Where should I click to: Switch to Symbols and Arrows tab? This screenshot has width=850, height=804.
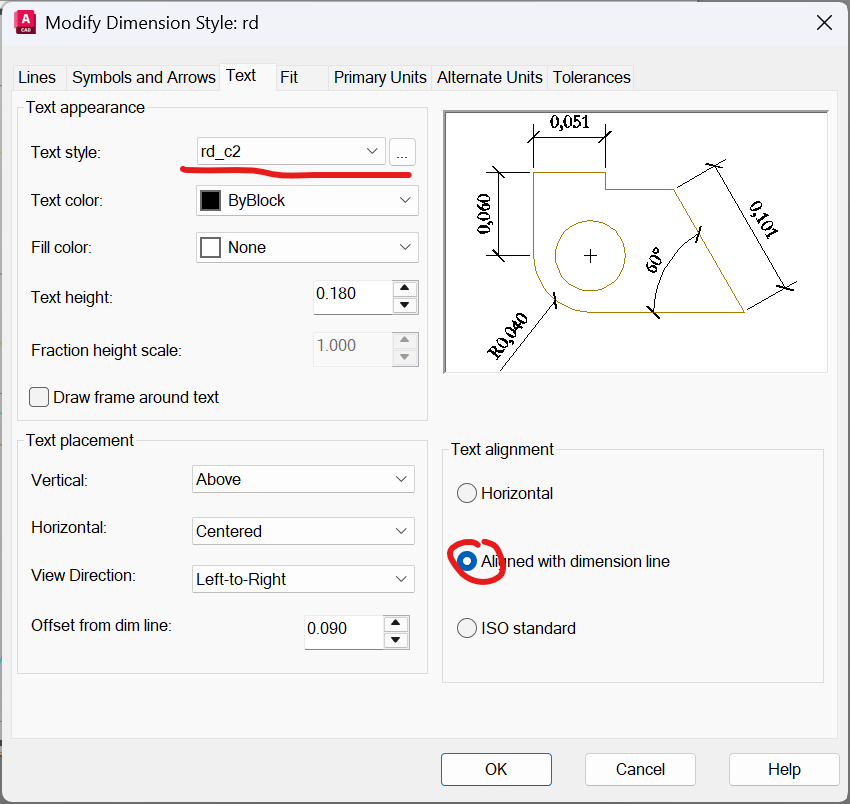[x=143, y=77]
